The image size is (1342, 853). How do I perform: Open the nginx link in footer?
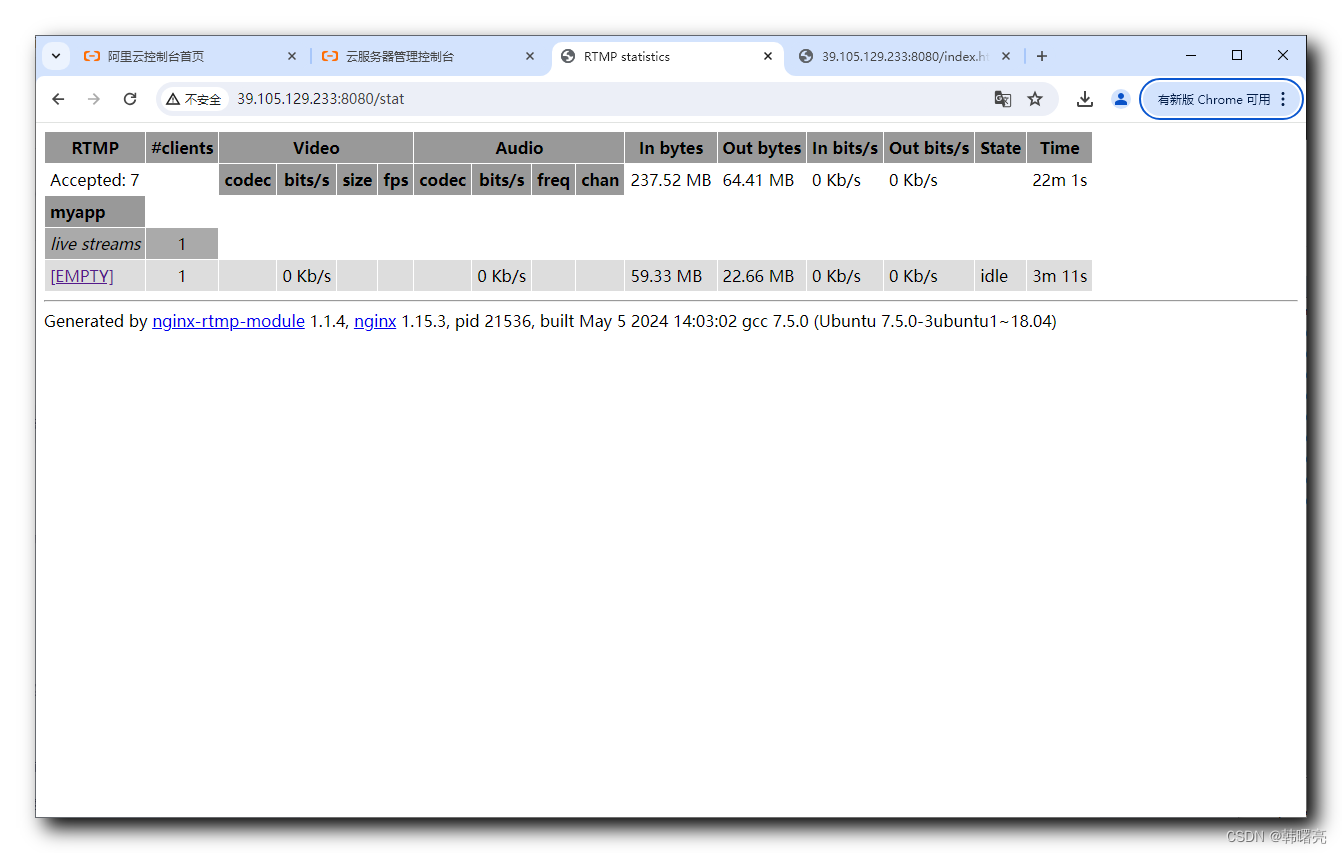[x=375, y=321]
